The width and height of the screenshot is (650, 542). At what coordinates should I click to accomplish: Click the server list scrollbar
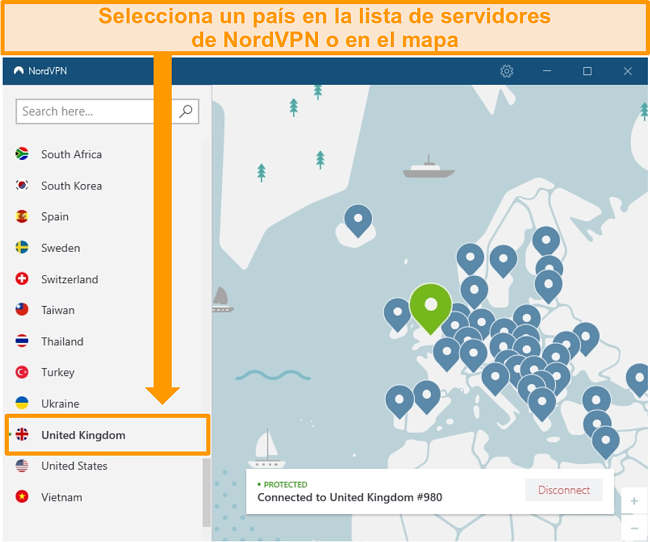tap(206, 492)
